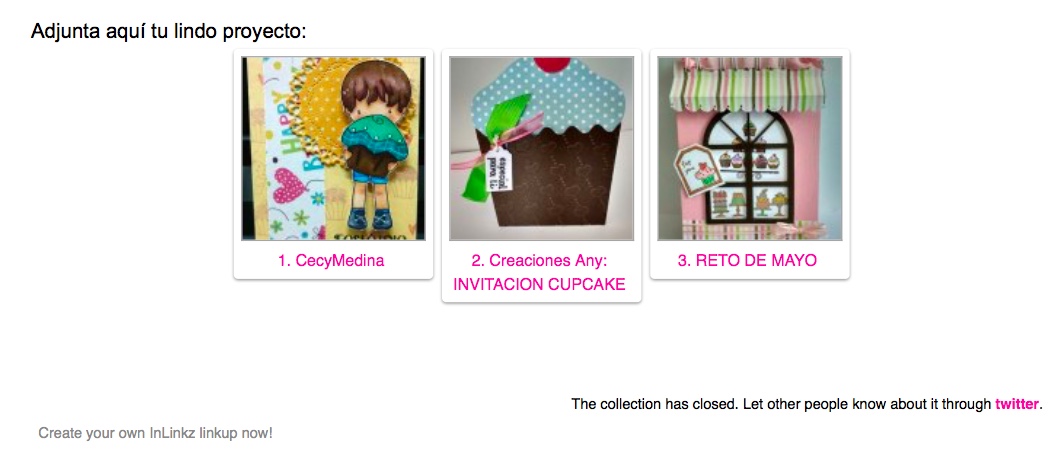Click the pink heart on the patterned paper

(x=289, y=185)
